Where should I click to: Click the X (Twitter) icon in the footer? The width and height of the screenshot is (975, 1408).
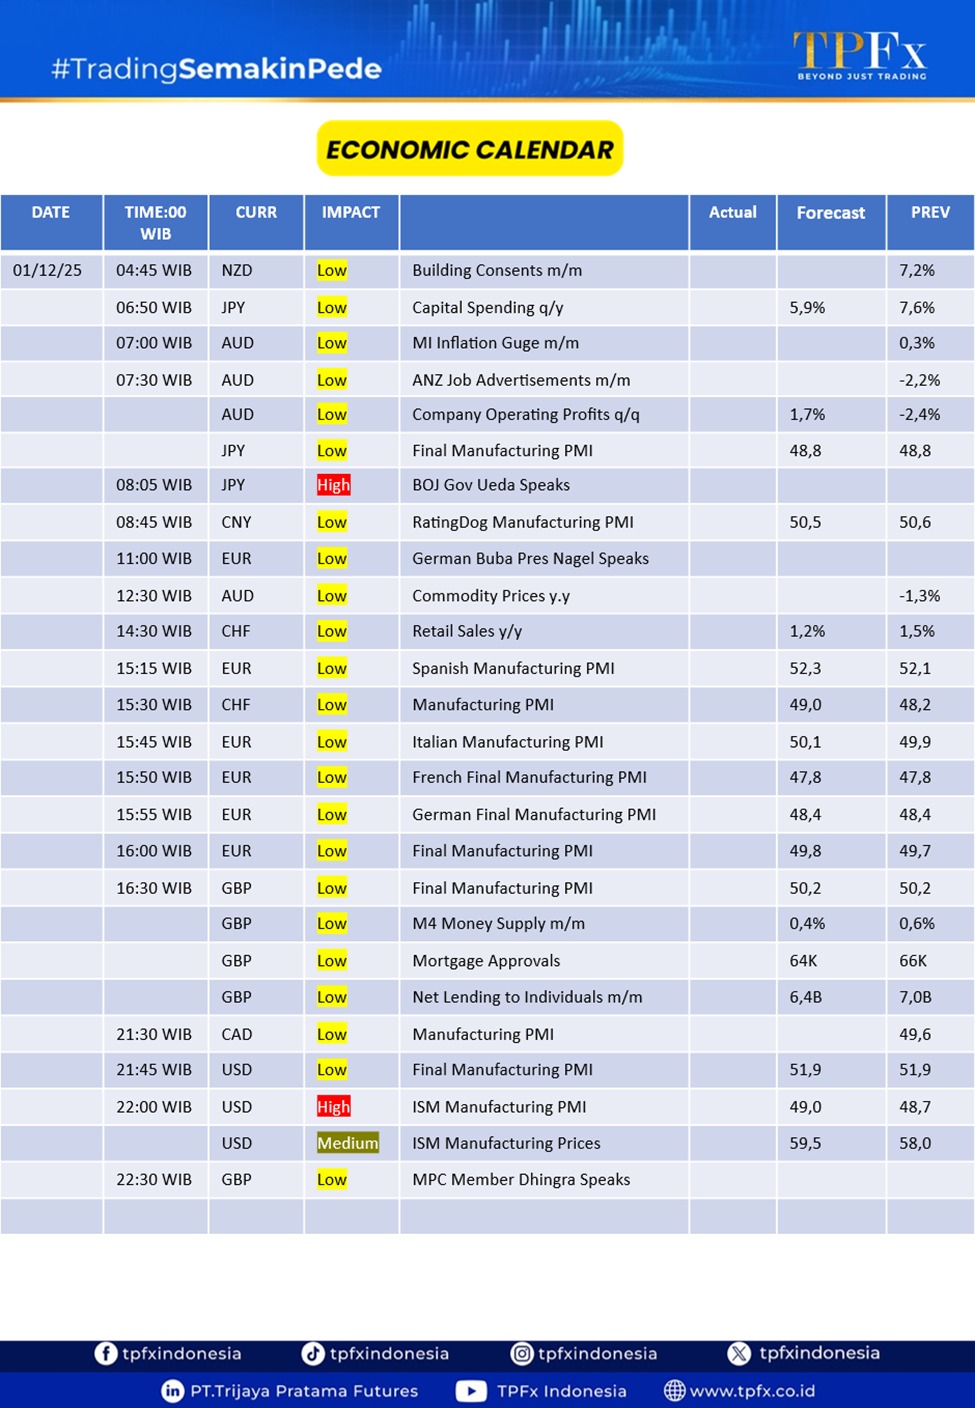pos(739,1353)
